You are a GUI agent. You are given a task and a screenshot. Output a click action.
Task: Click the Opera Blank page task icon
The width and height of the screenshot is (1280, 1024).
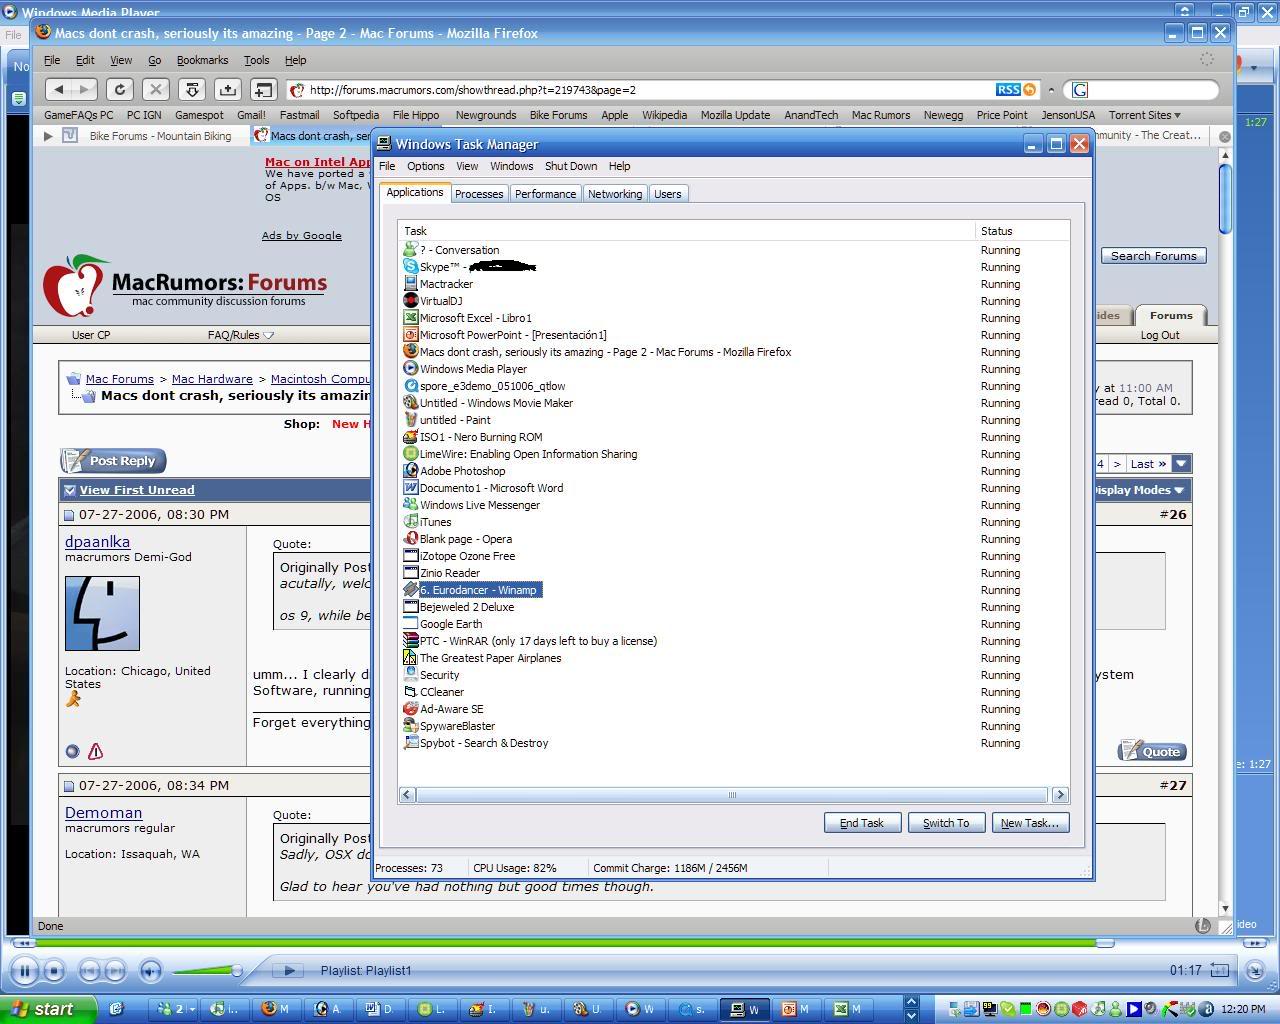point(410,539)
